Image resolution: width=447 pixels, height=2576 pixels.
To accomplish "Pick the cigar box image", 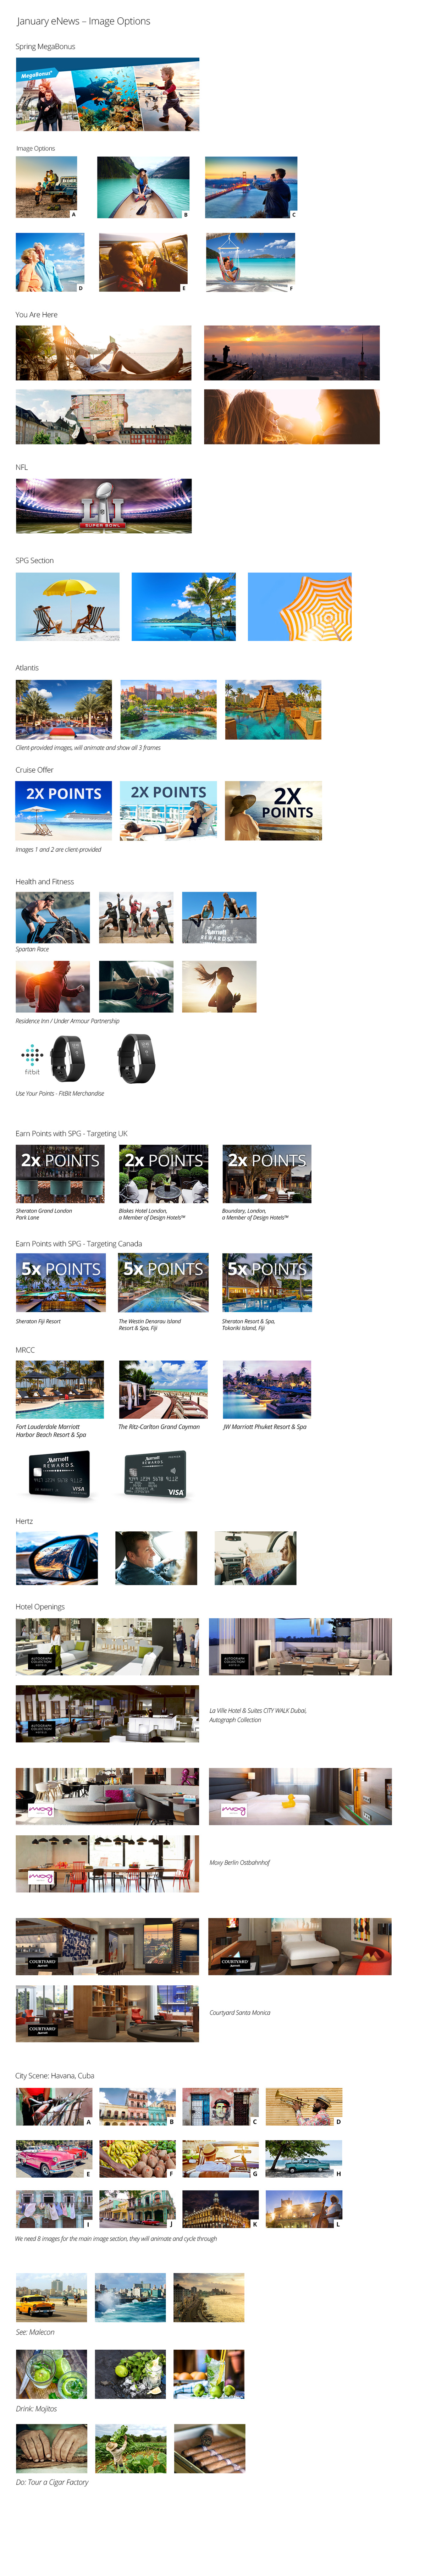I will (209, 2448).
